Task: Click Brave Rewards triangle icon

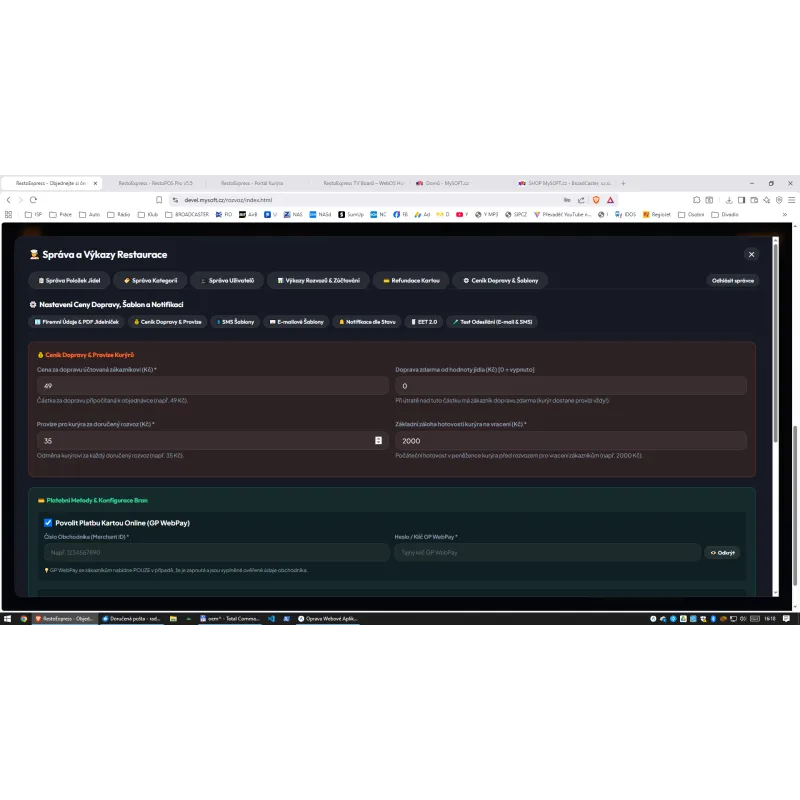Action: pyautogui.click(x=610, y=200)
